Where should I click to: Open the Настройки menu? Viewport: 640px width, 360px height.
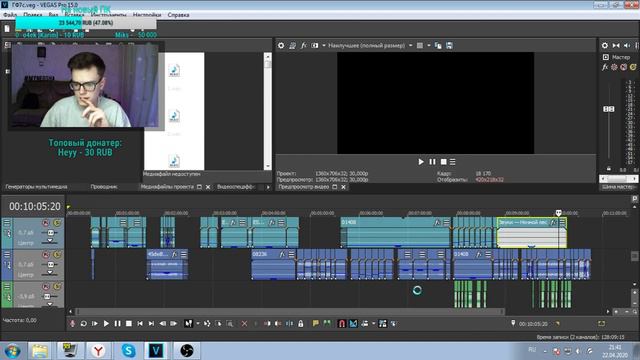147,15
